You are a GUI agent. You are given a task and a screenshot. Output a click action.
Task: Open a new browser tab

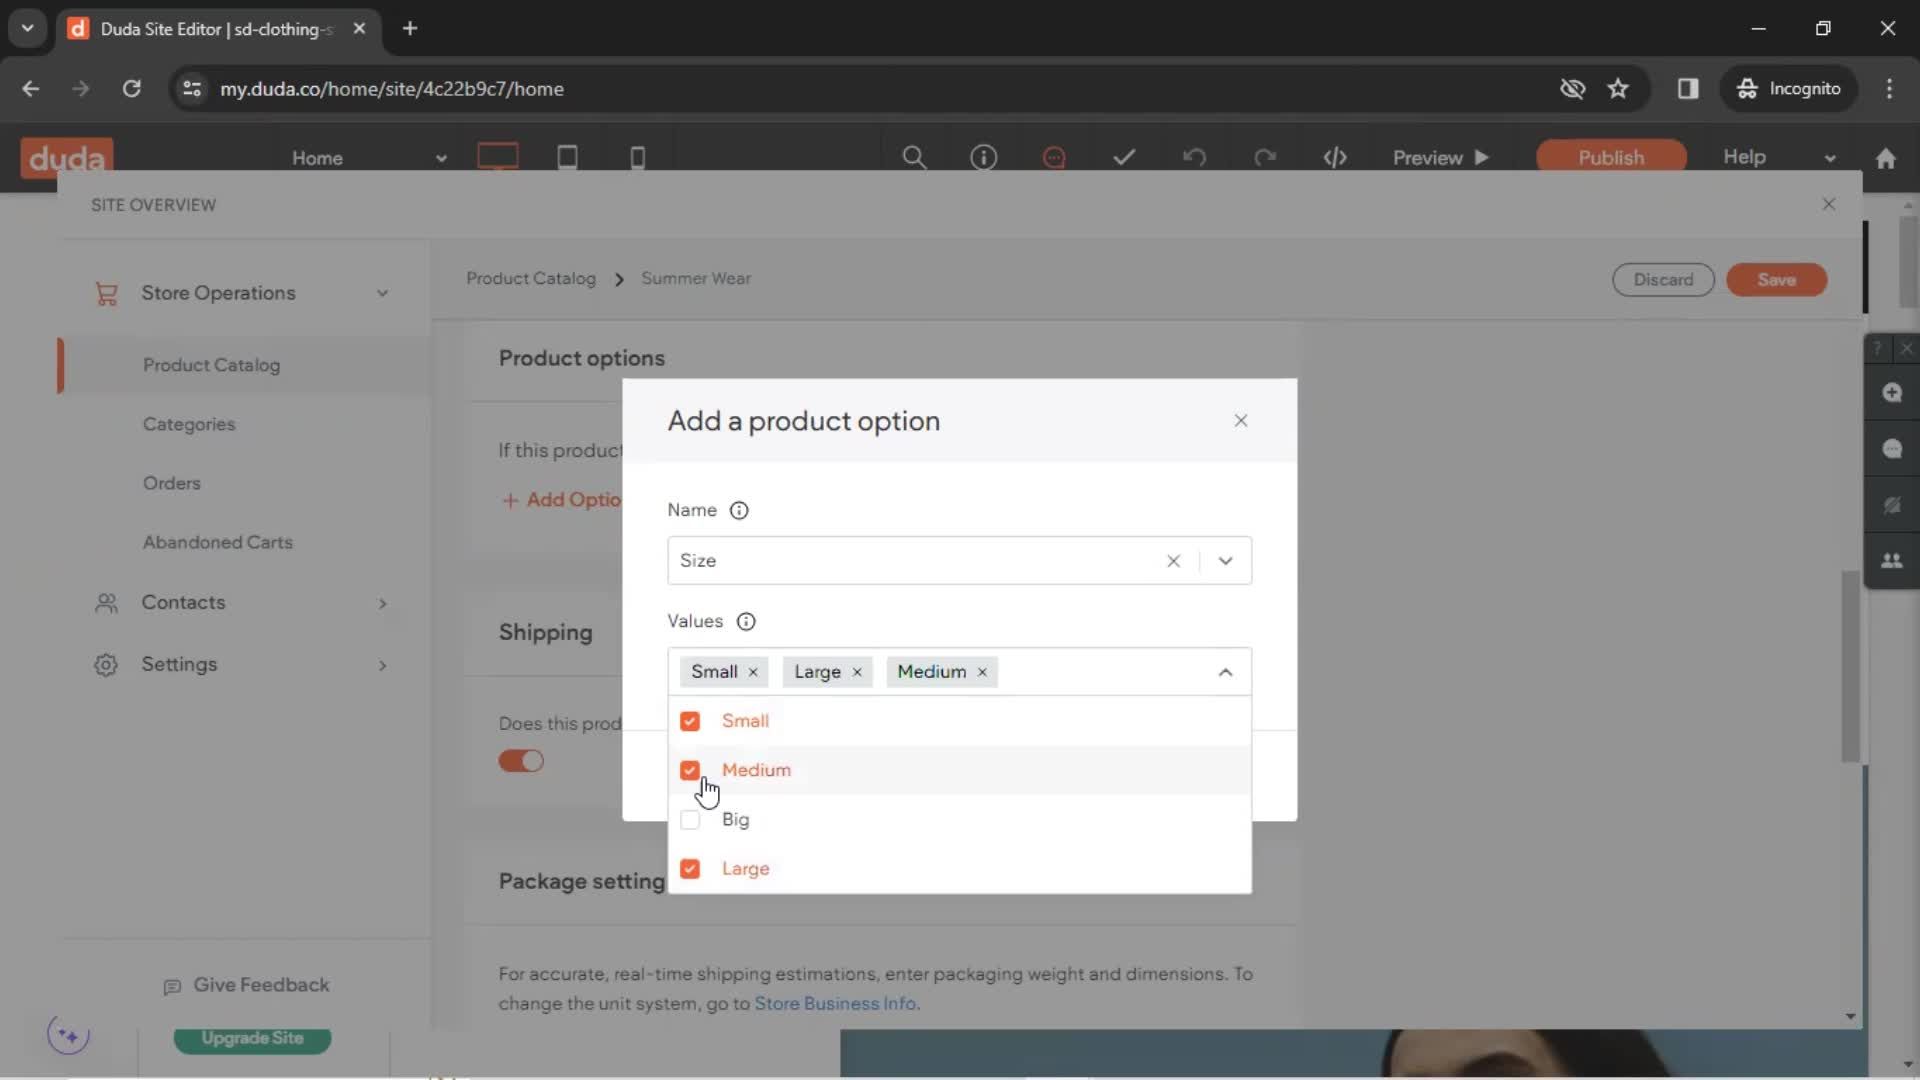[410, 29]
